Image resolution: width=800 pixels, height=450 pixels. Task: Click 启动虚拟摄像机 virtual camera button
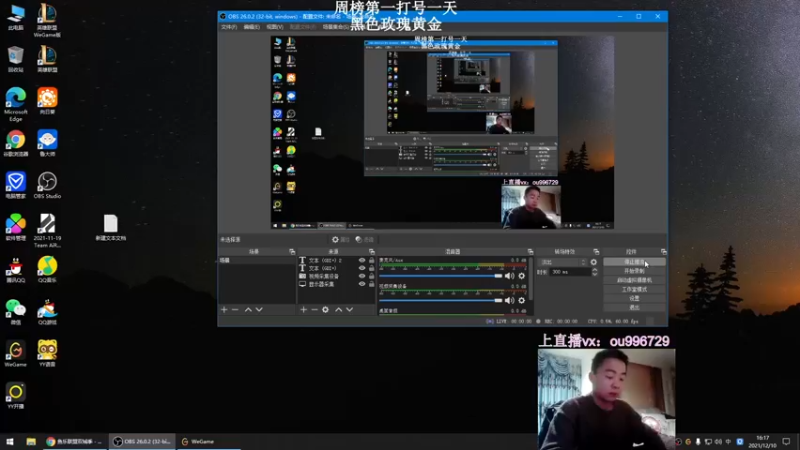click(634, 280)
